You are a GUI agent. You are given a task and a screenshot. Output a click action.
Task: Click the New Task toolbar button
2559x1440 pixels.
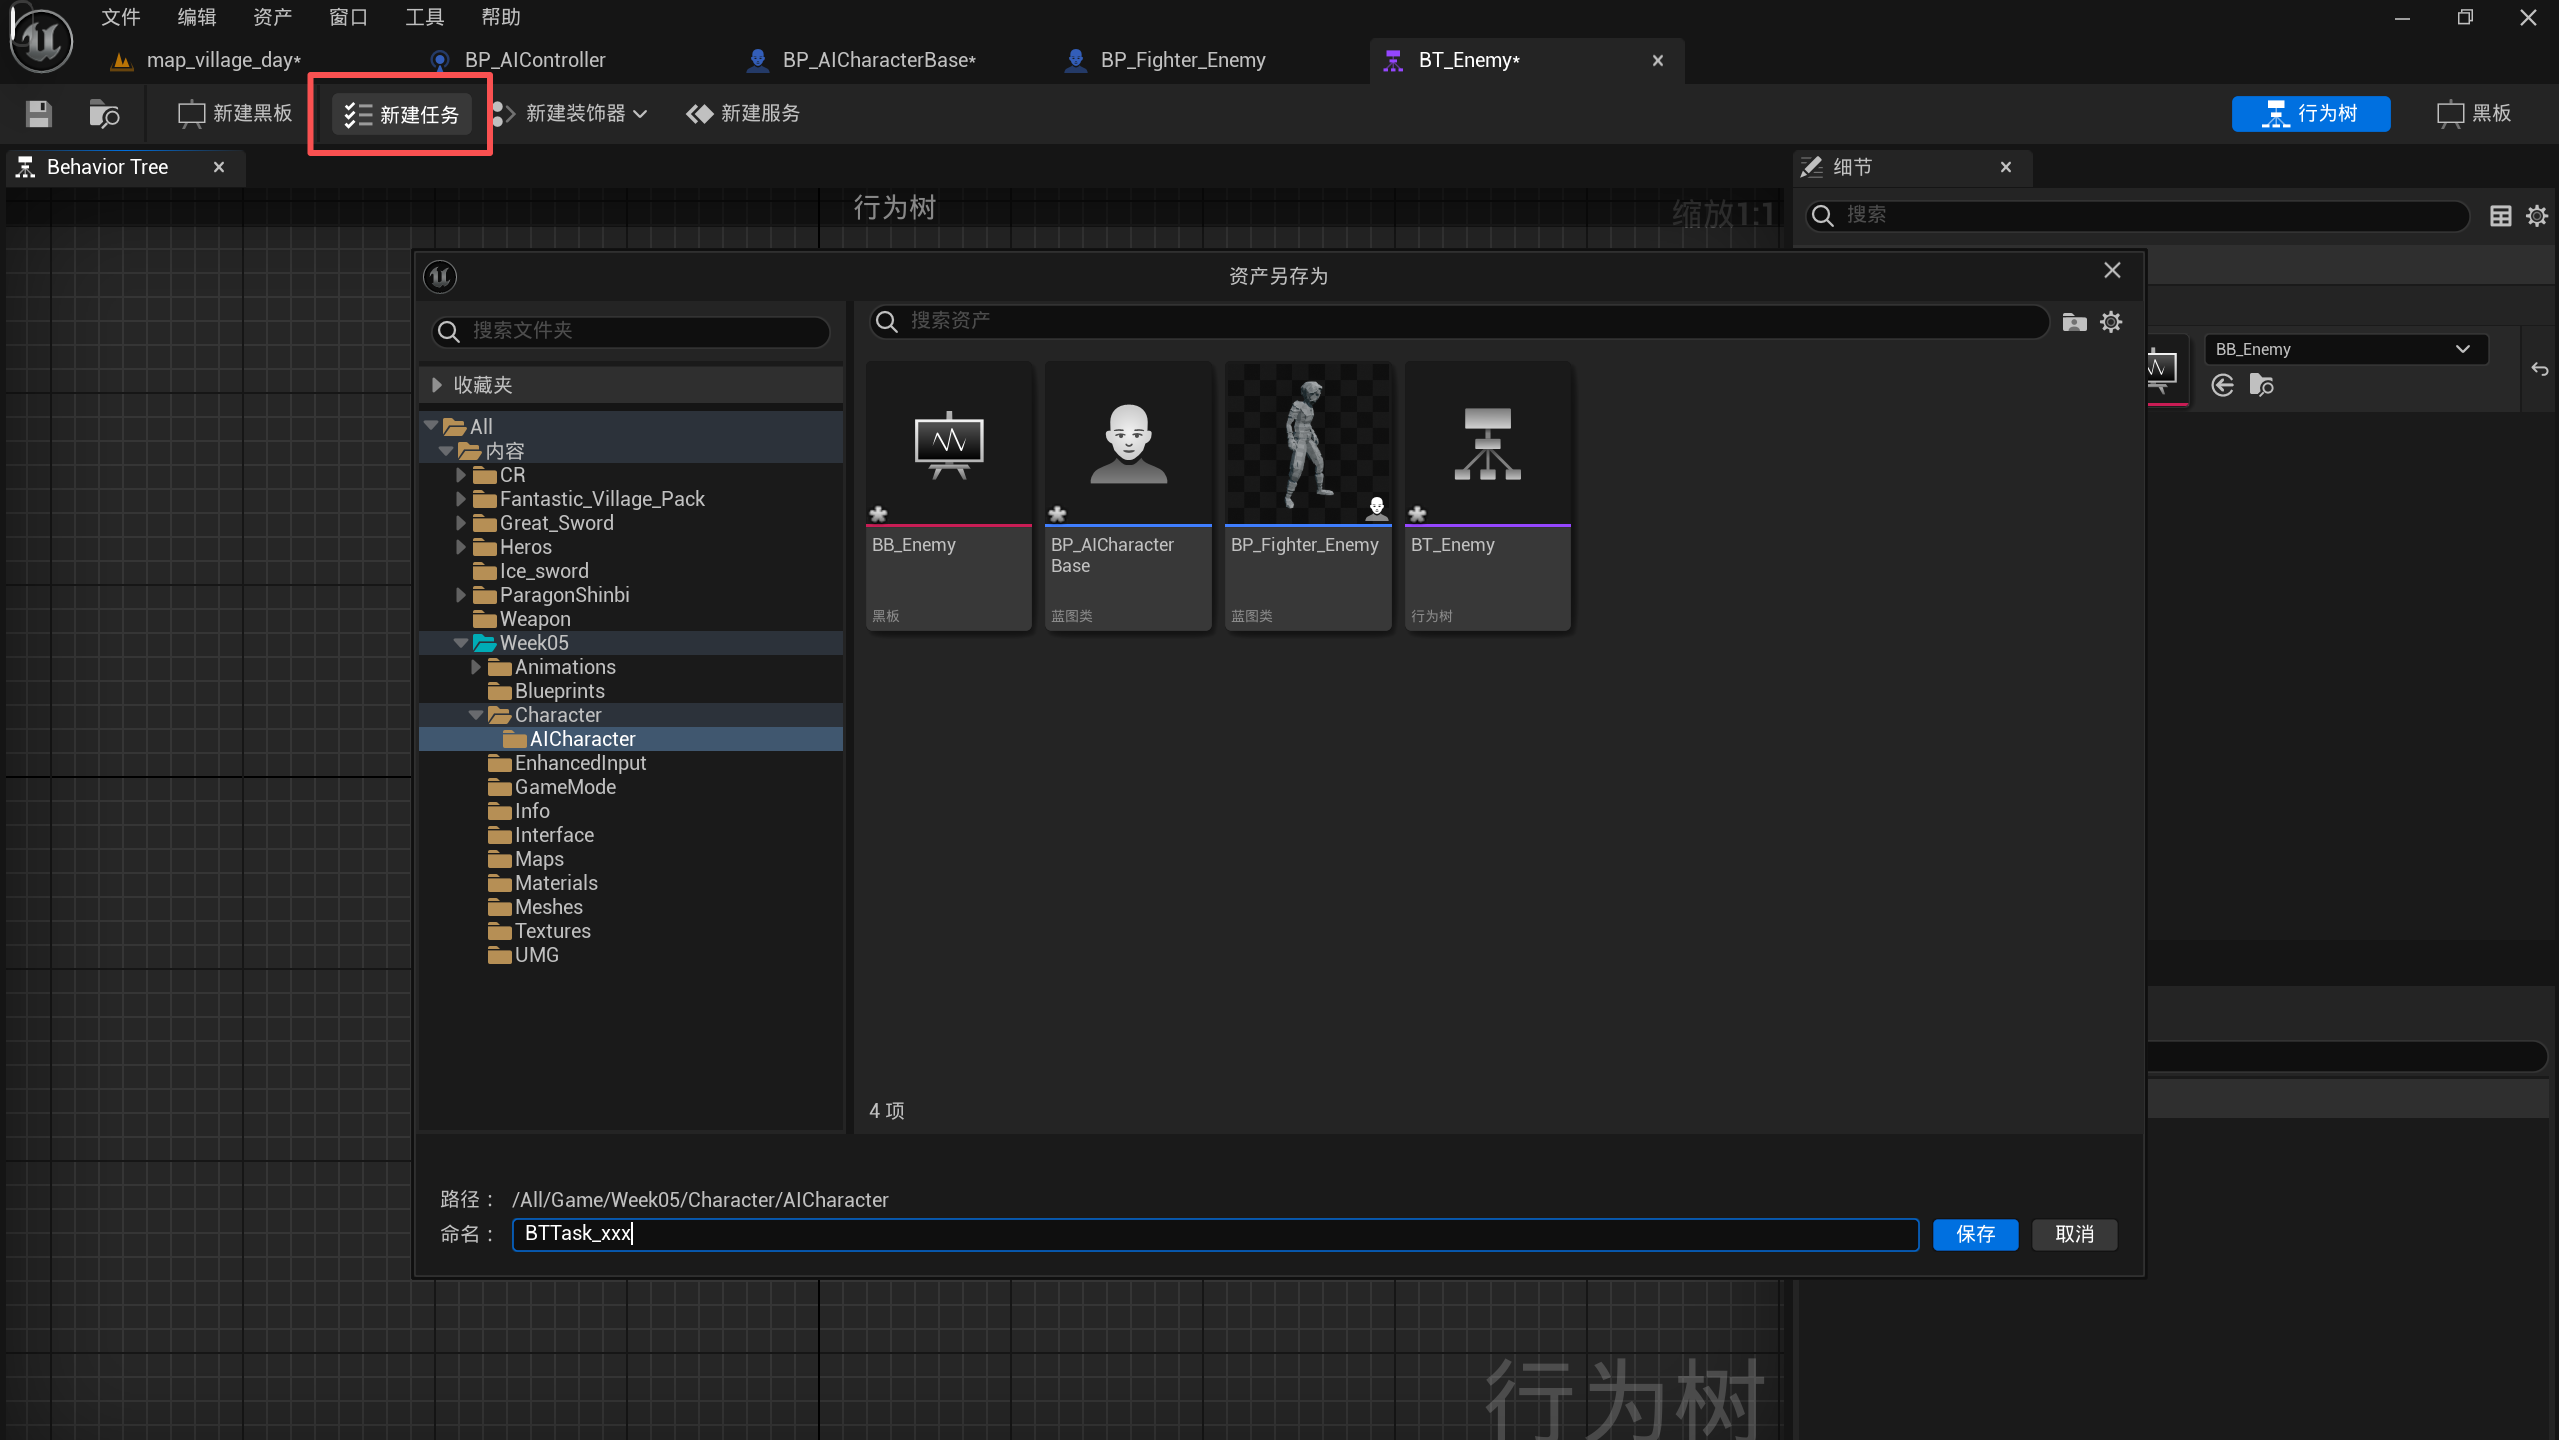coord(401,115)
